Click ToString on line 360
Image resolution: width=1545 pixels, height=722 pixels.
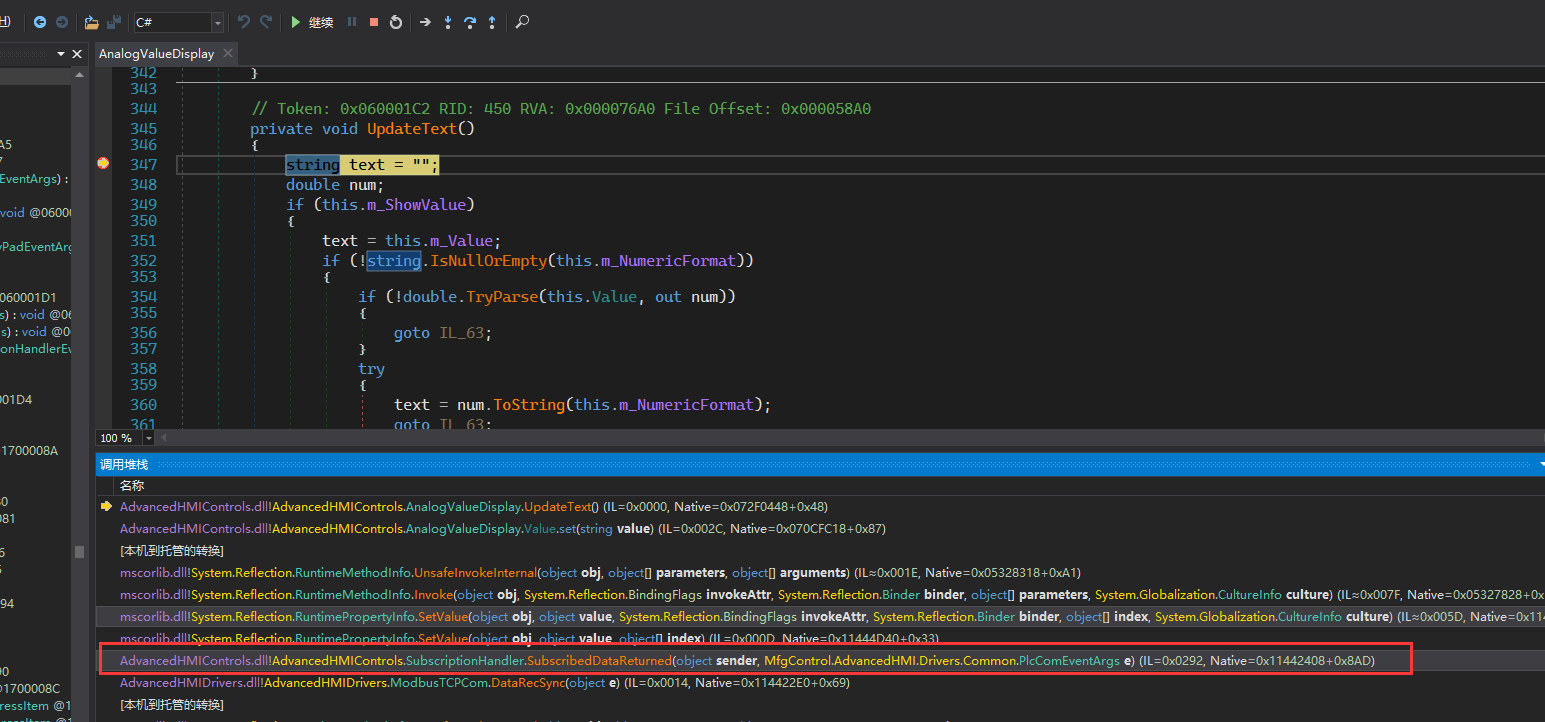(x=529, y=405)
